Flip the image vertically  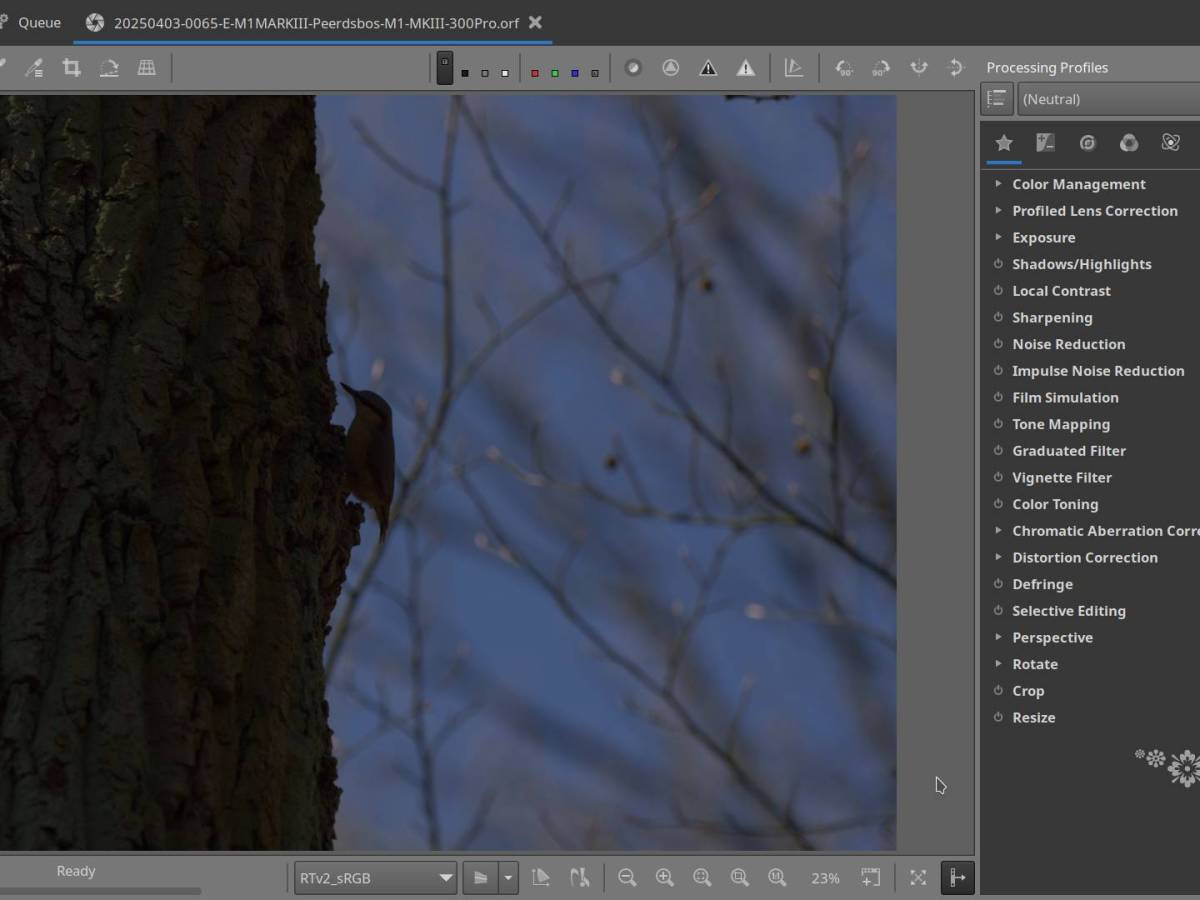tap(955, 68)
